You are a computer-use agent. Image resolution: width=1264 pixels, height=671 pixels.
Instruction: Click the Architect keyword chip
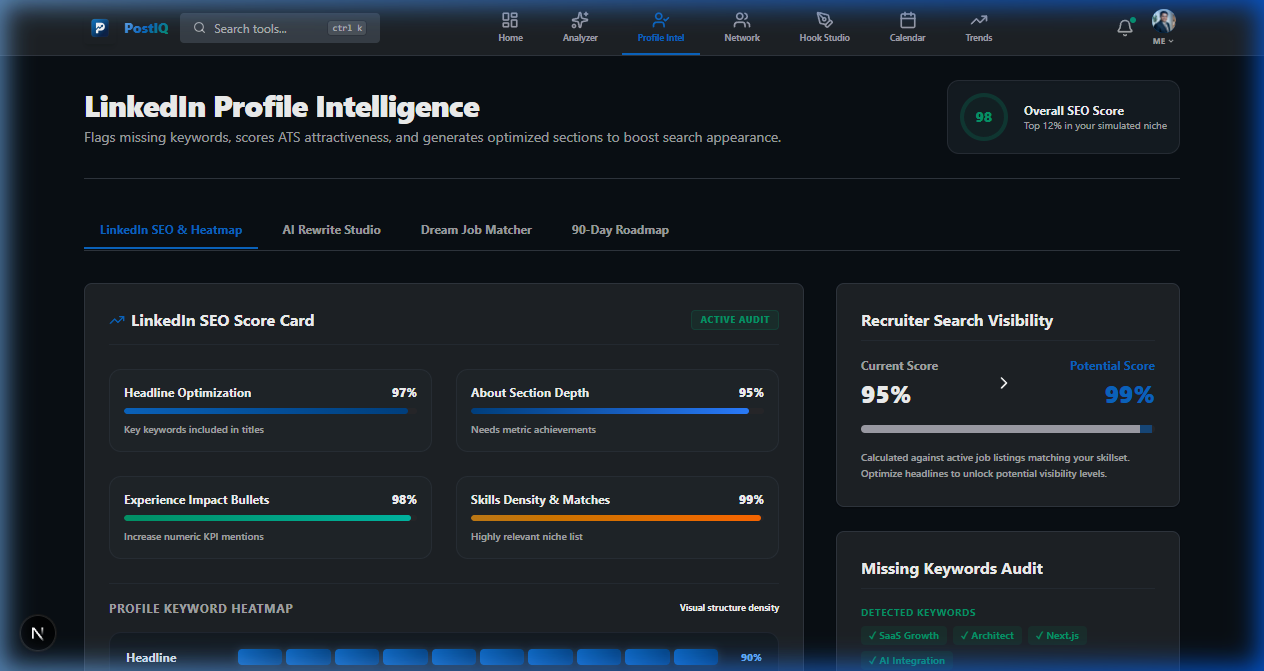[987, 635]
